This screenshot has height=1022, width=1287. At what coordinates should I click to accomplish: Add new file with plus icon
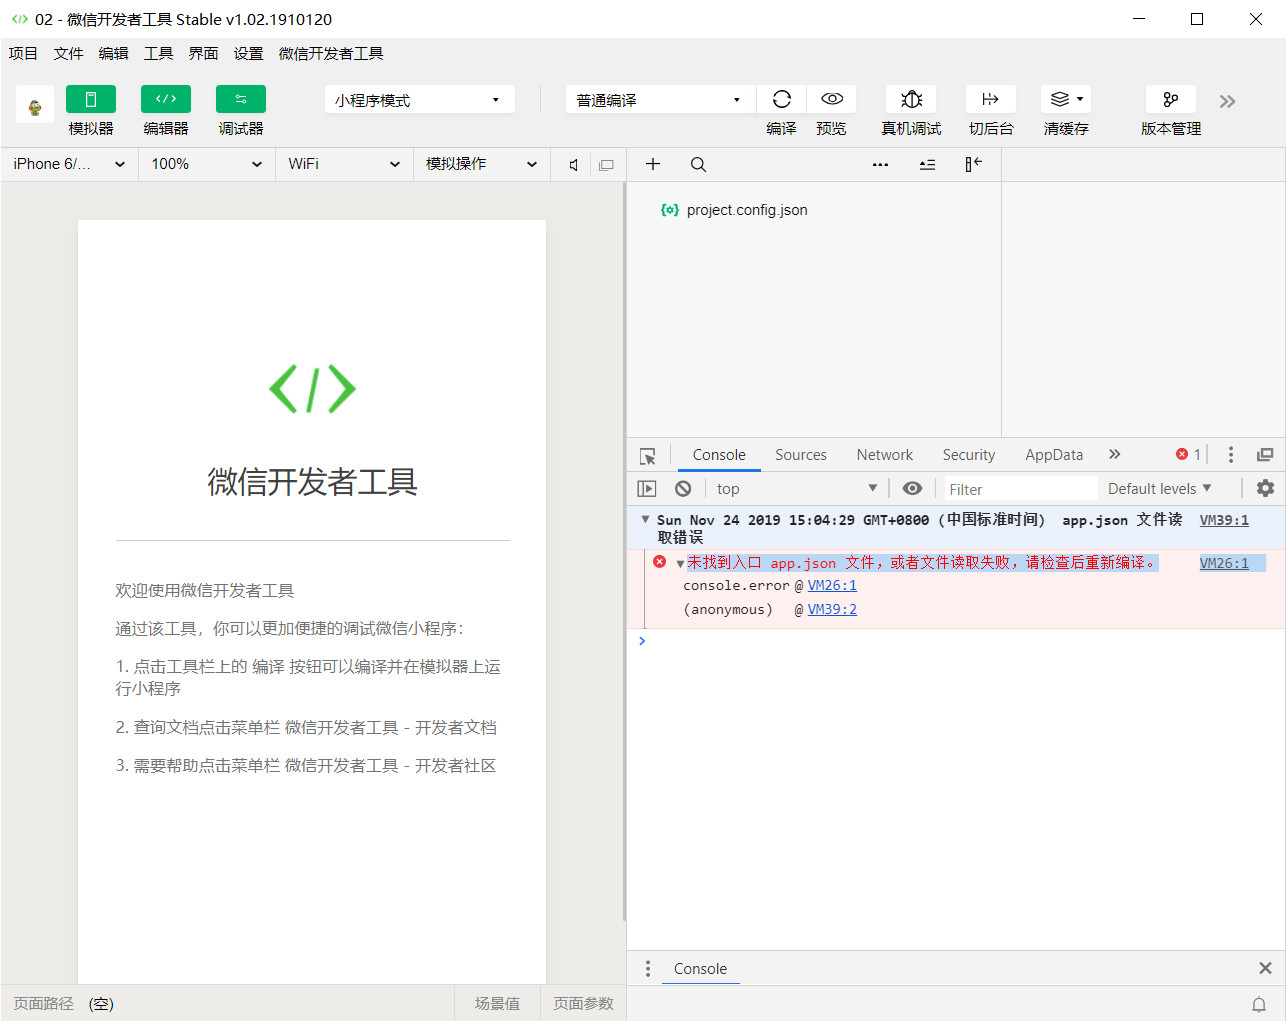coord(653,164)
